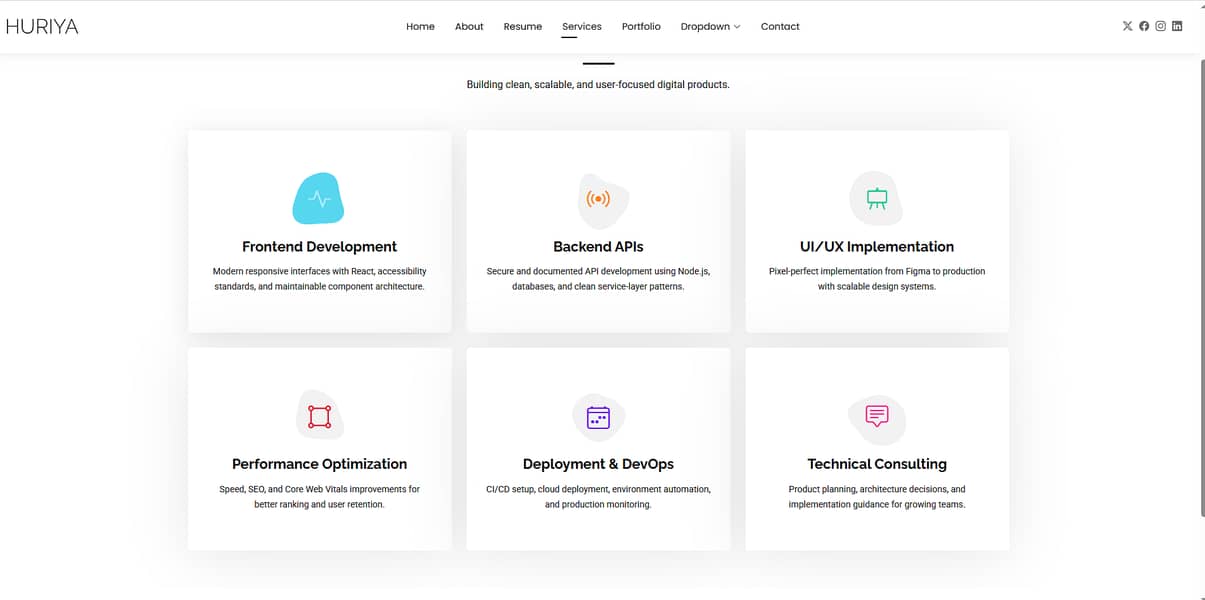
Task: Open the About section
Action: tap(468, 26)
